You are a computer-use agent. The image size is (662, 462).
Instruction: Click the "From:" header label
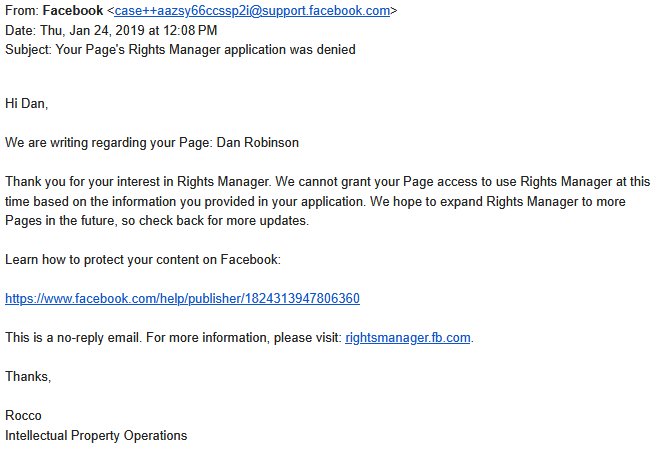pos(20,12)
